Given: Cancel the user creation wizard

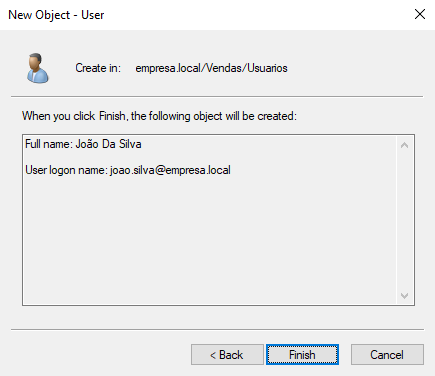Looking at the screenshot, I should (387, 355).
